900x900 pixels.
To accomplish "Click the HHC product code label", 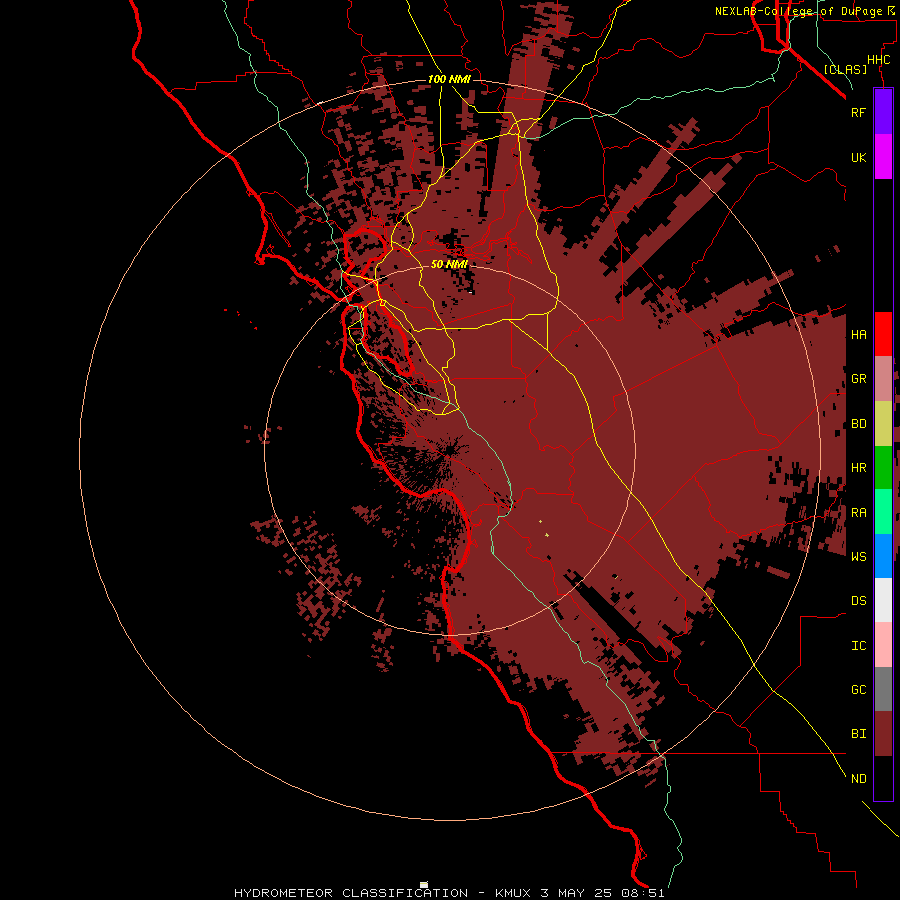I will pyautogui.click(x=878, y=60).
